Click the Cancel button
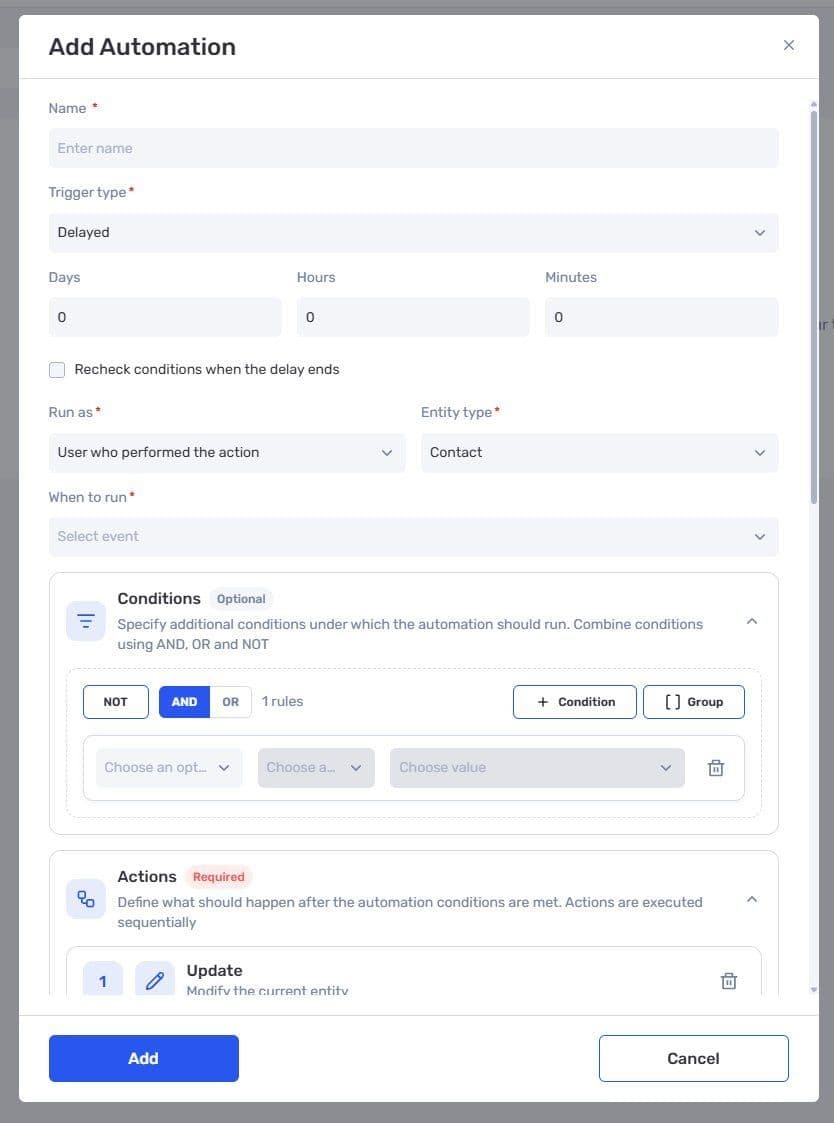This screenshot has height=1123, width=834. click(694, 1059)
